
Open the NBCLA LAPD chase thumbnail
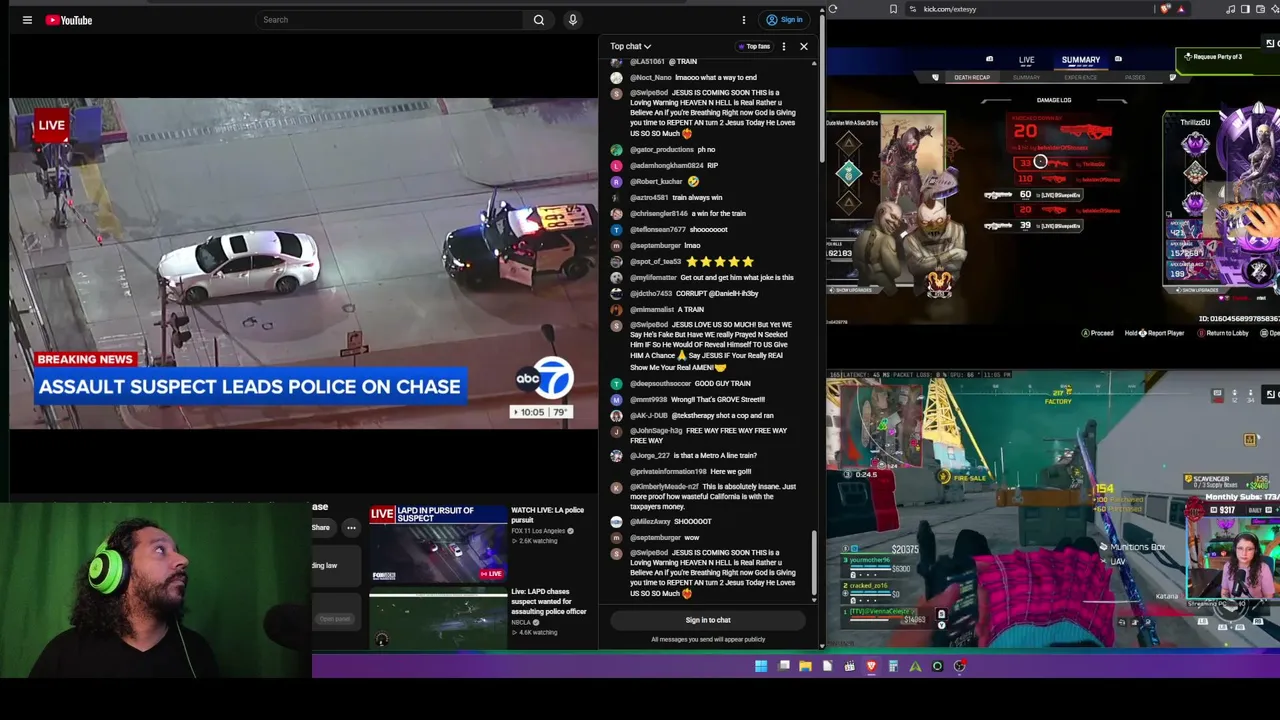(x=438, y=619)
